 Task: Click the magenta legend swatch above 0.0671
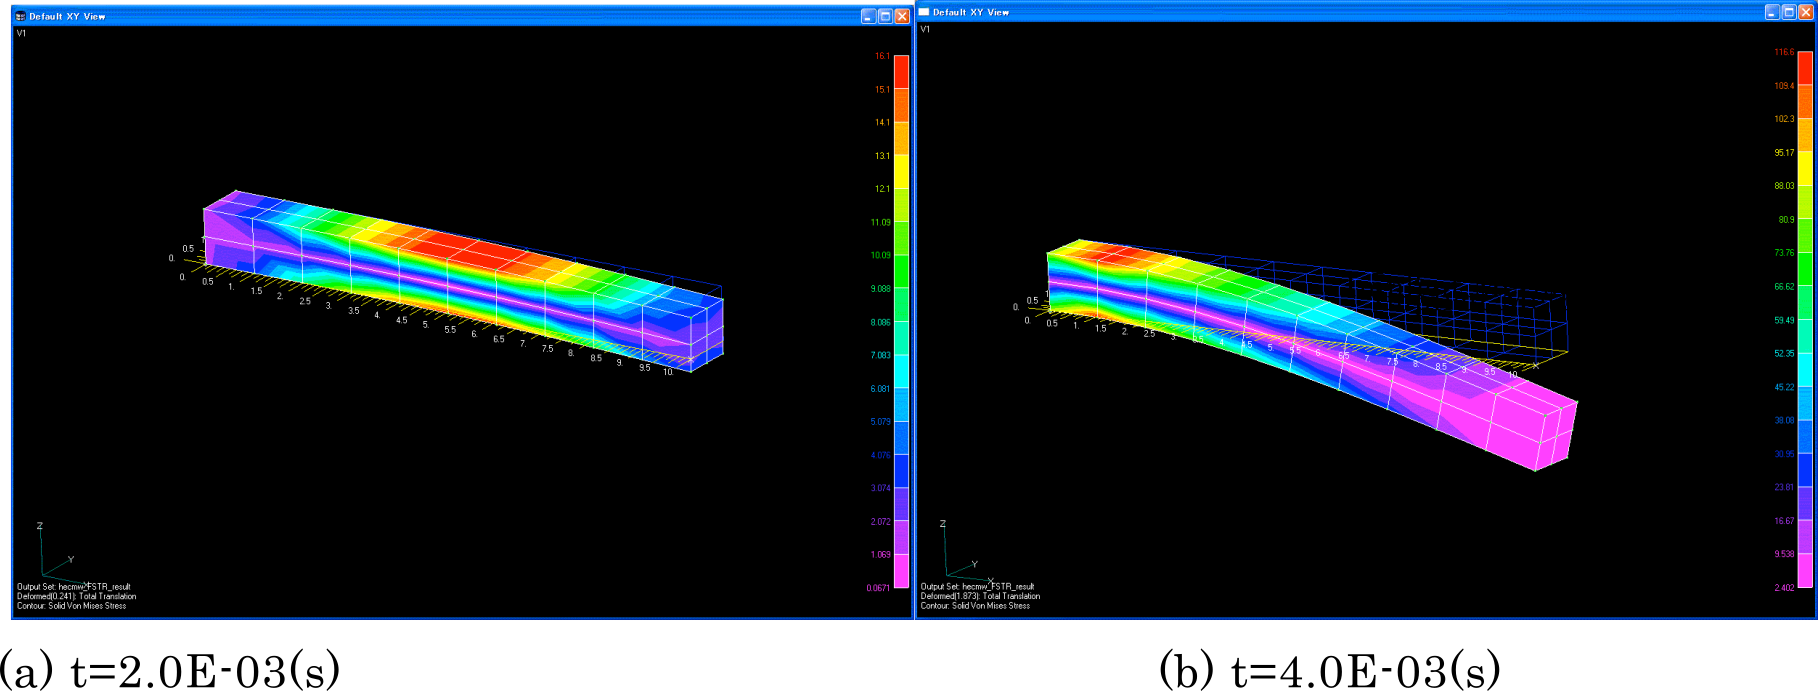click(901, 571)
